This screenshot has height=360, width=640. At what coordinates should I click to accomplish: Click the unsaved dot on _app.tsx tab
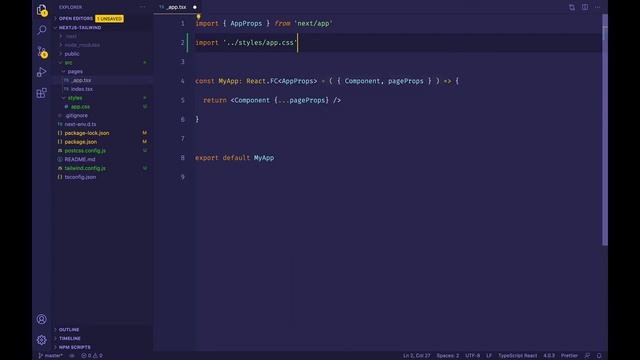(x=195, y=7)
